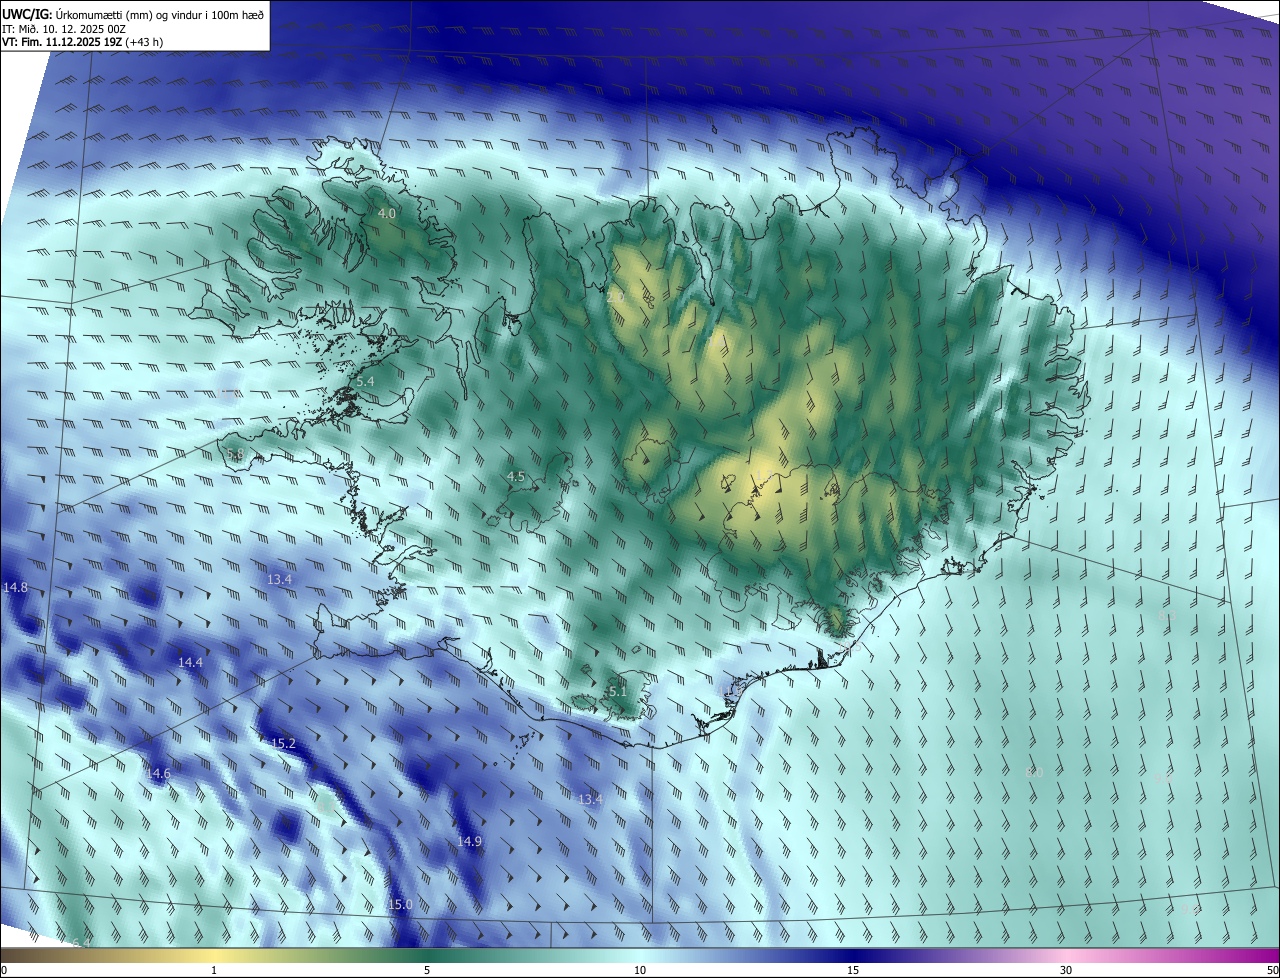The height and width of the screenshot is (978, 1280).
Task: Click the initial time line "IT: Mið. 10. 12. 2025 00Z"
Action: (x=66, y=29)
